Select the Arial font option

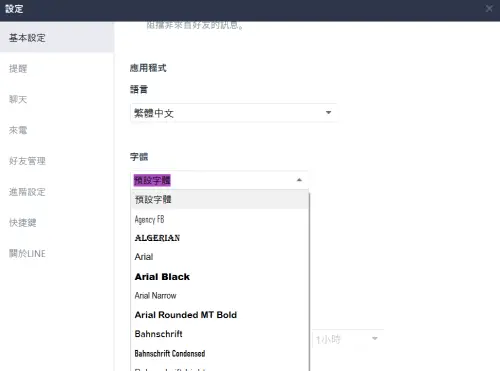(220, 257)
